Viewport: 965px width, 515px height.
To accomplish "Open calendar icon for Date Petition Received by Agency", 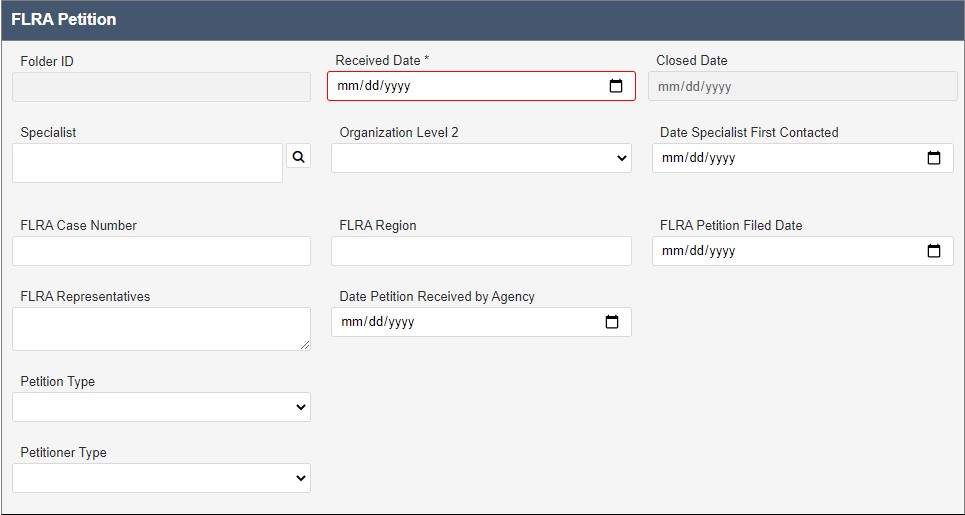I will click(x=612, y=322).
